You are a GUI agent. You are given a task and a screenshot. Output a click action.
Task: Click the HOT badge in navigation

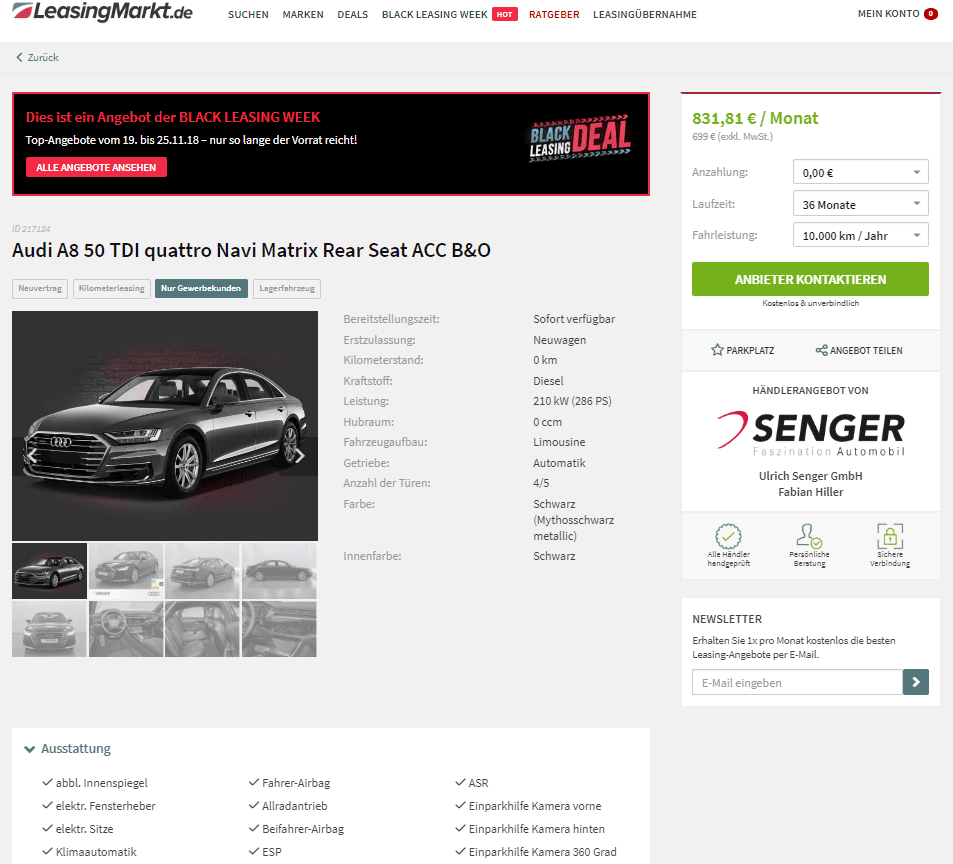coord(504,14)
